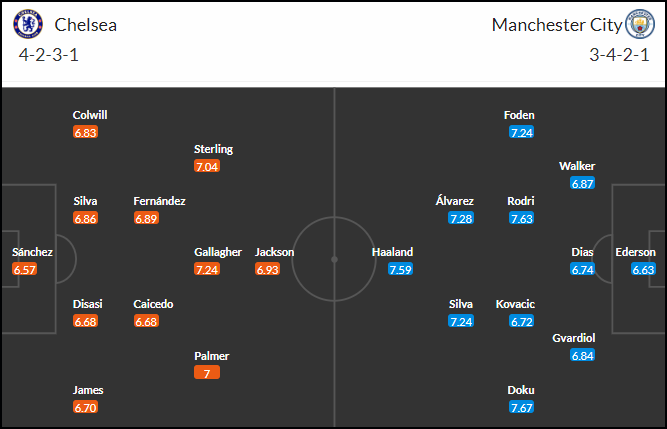Click the Chelsea club crest icon
This screenshot has height=429, width=667.
[x=28, y=24]
